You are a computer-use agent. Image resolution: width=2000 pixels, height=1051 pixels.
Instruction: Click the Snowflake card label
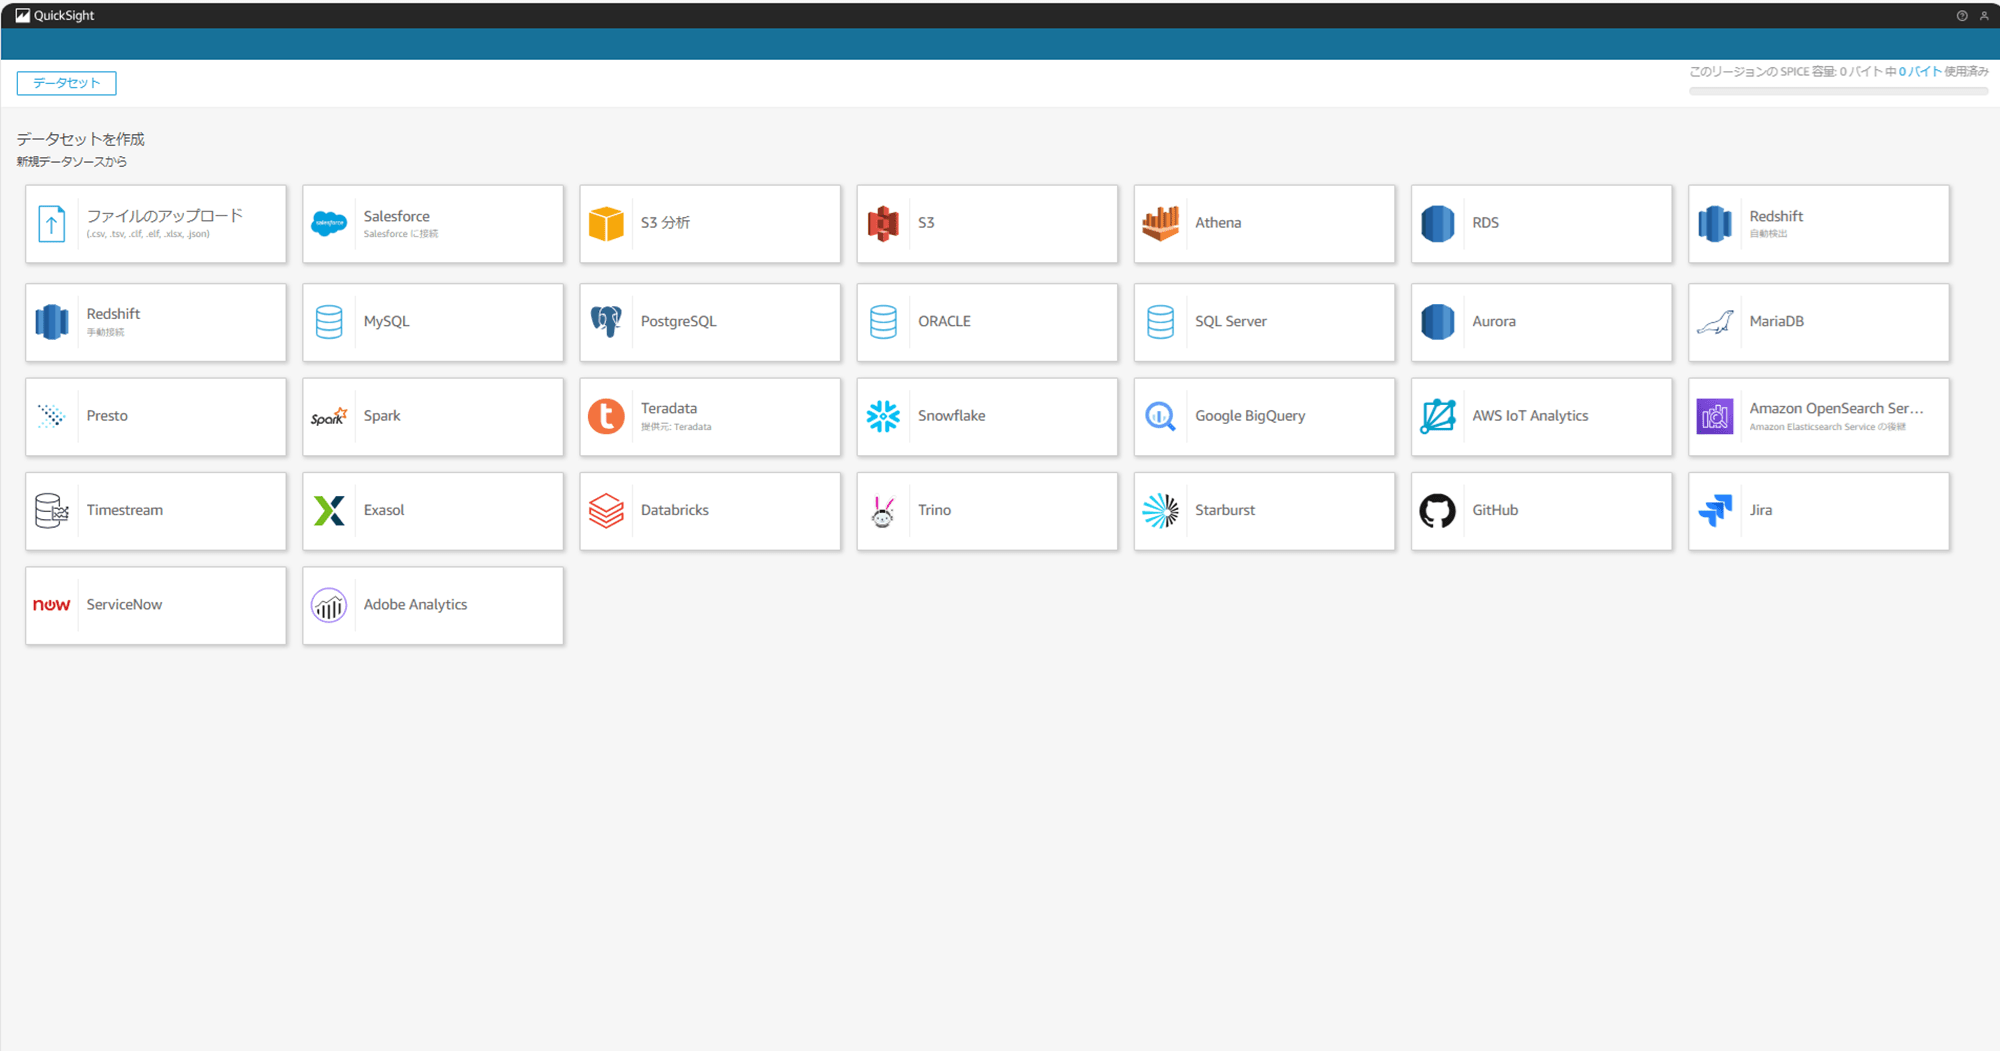(952, 416)
